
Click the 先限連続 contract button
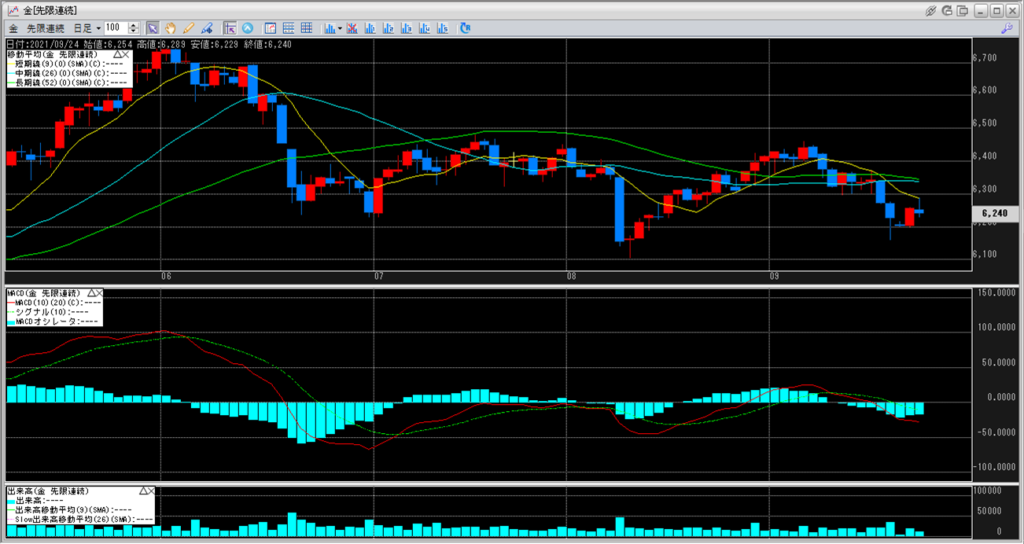pos(45,28)
